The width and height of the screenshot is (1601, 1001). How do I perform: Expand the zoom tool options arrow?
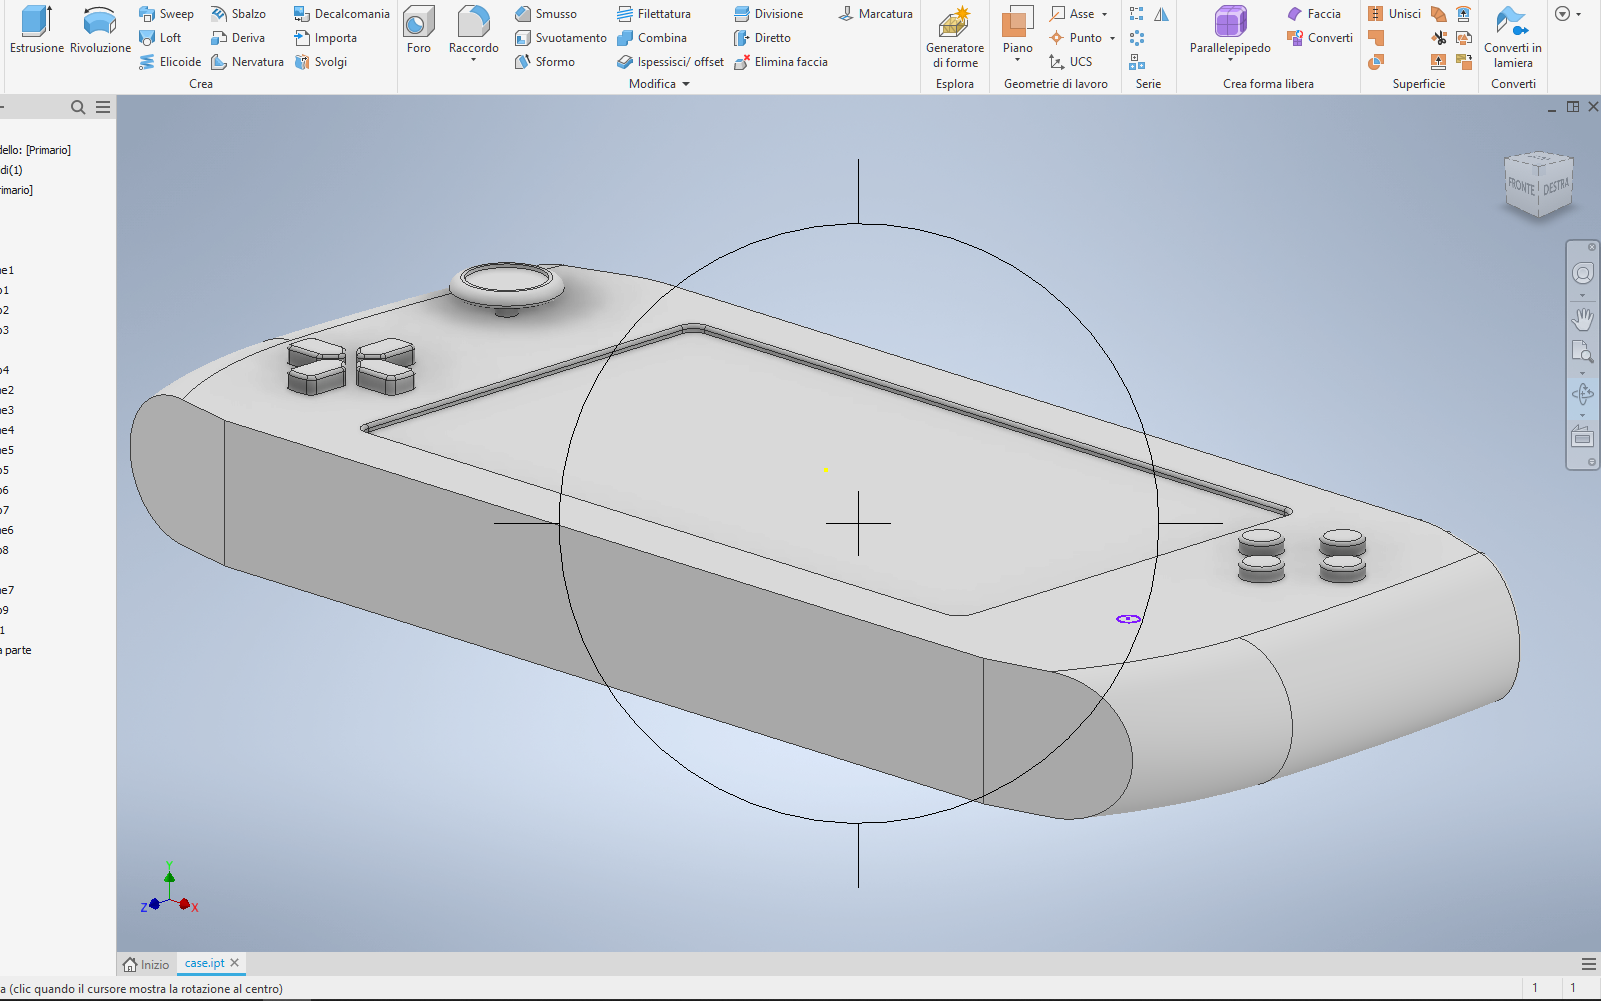(x=1582, y=374)
